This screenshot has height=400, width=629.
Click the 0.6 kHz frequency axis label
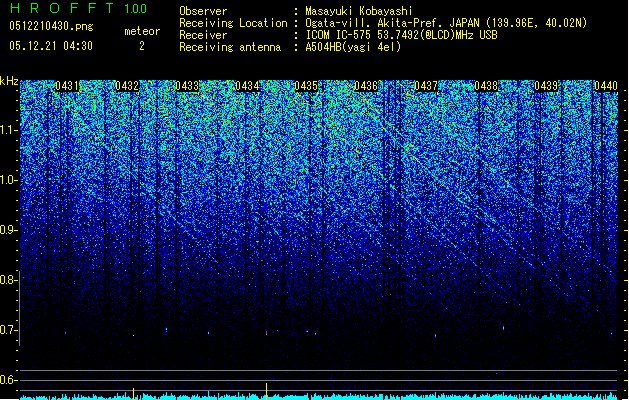(x=9, y=380)
